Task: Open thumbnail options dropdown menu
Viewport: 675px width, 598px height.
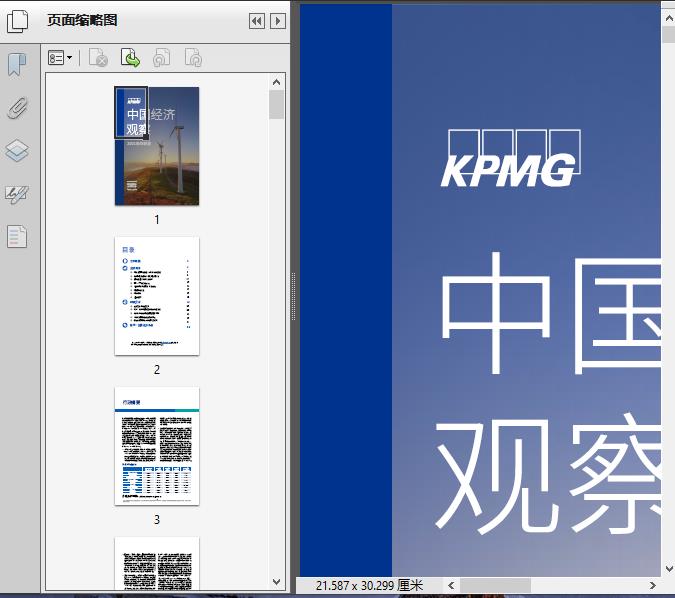Action: point(60,58)
